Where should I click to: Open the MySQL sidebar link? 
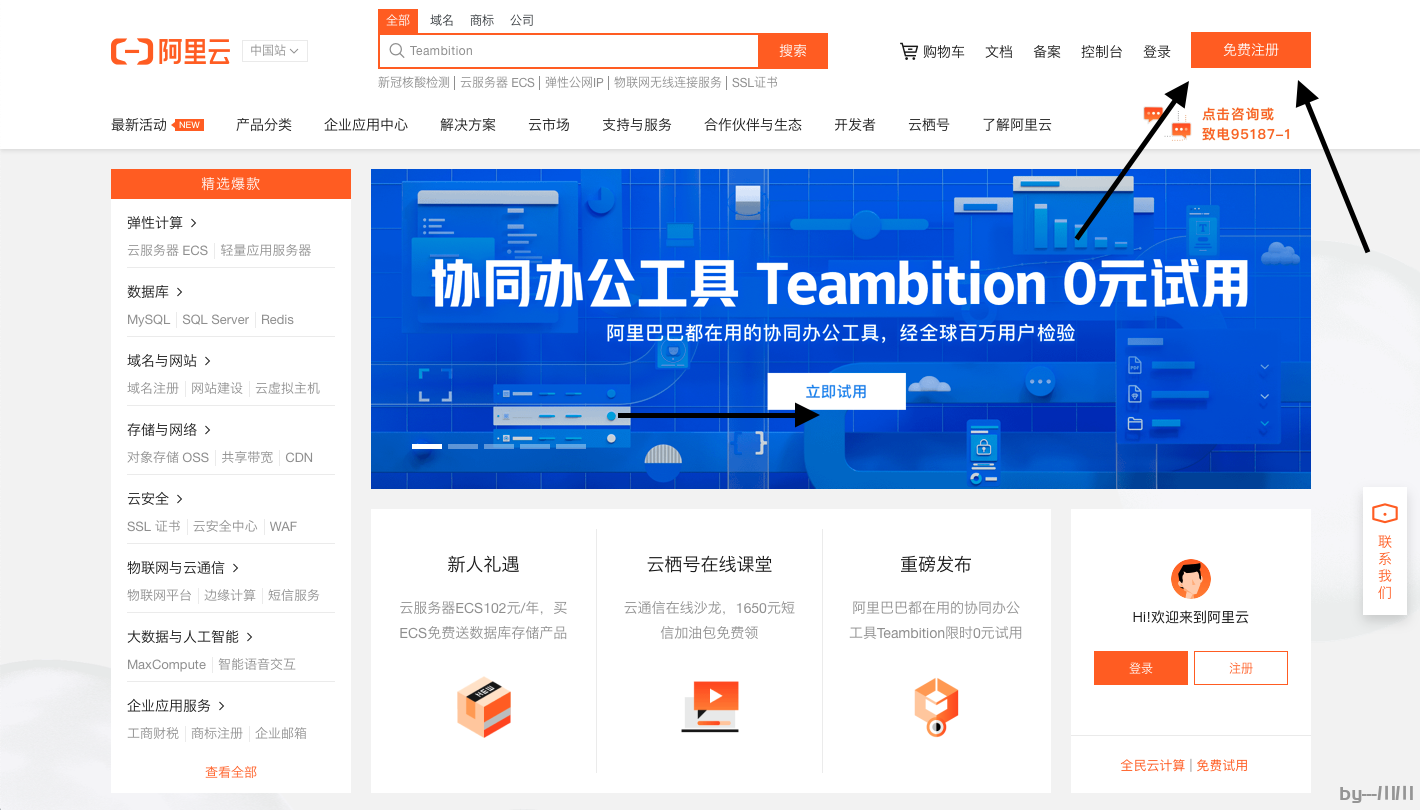coord(149,319)
